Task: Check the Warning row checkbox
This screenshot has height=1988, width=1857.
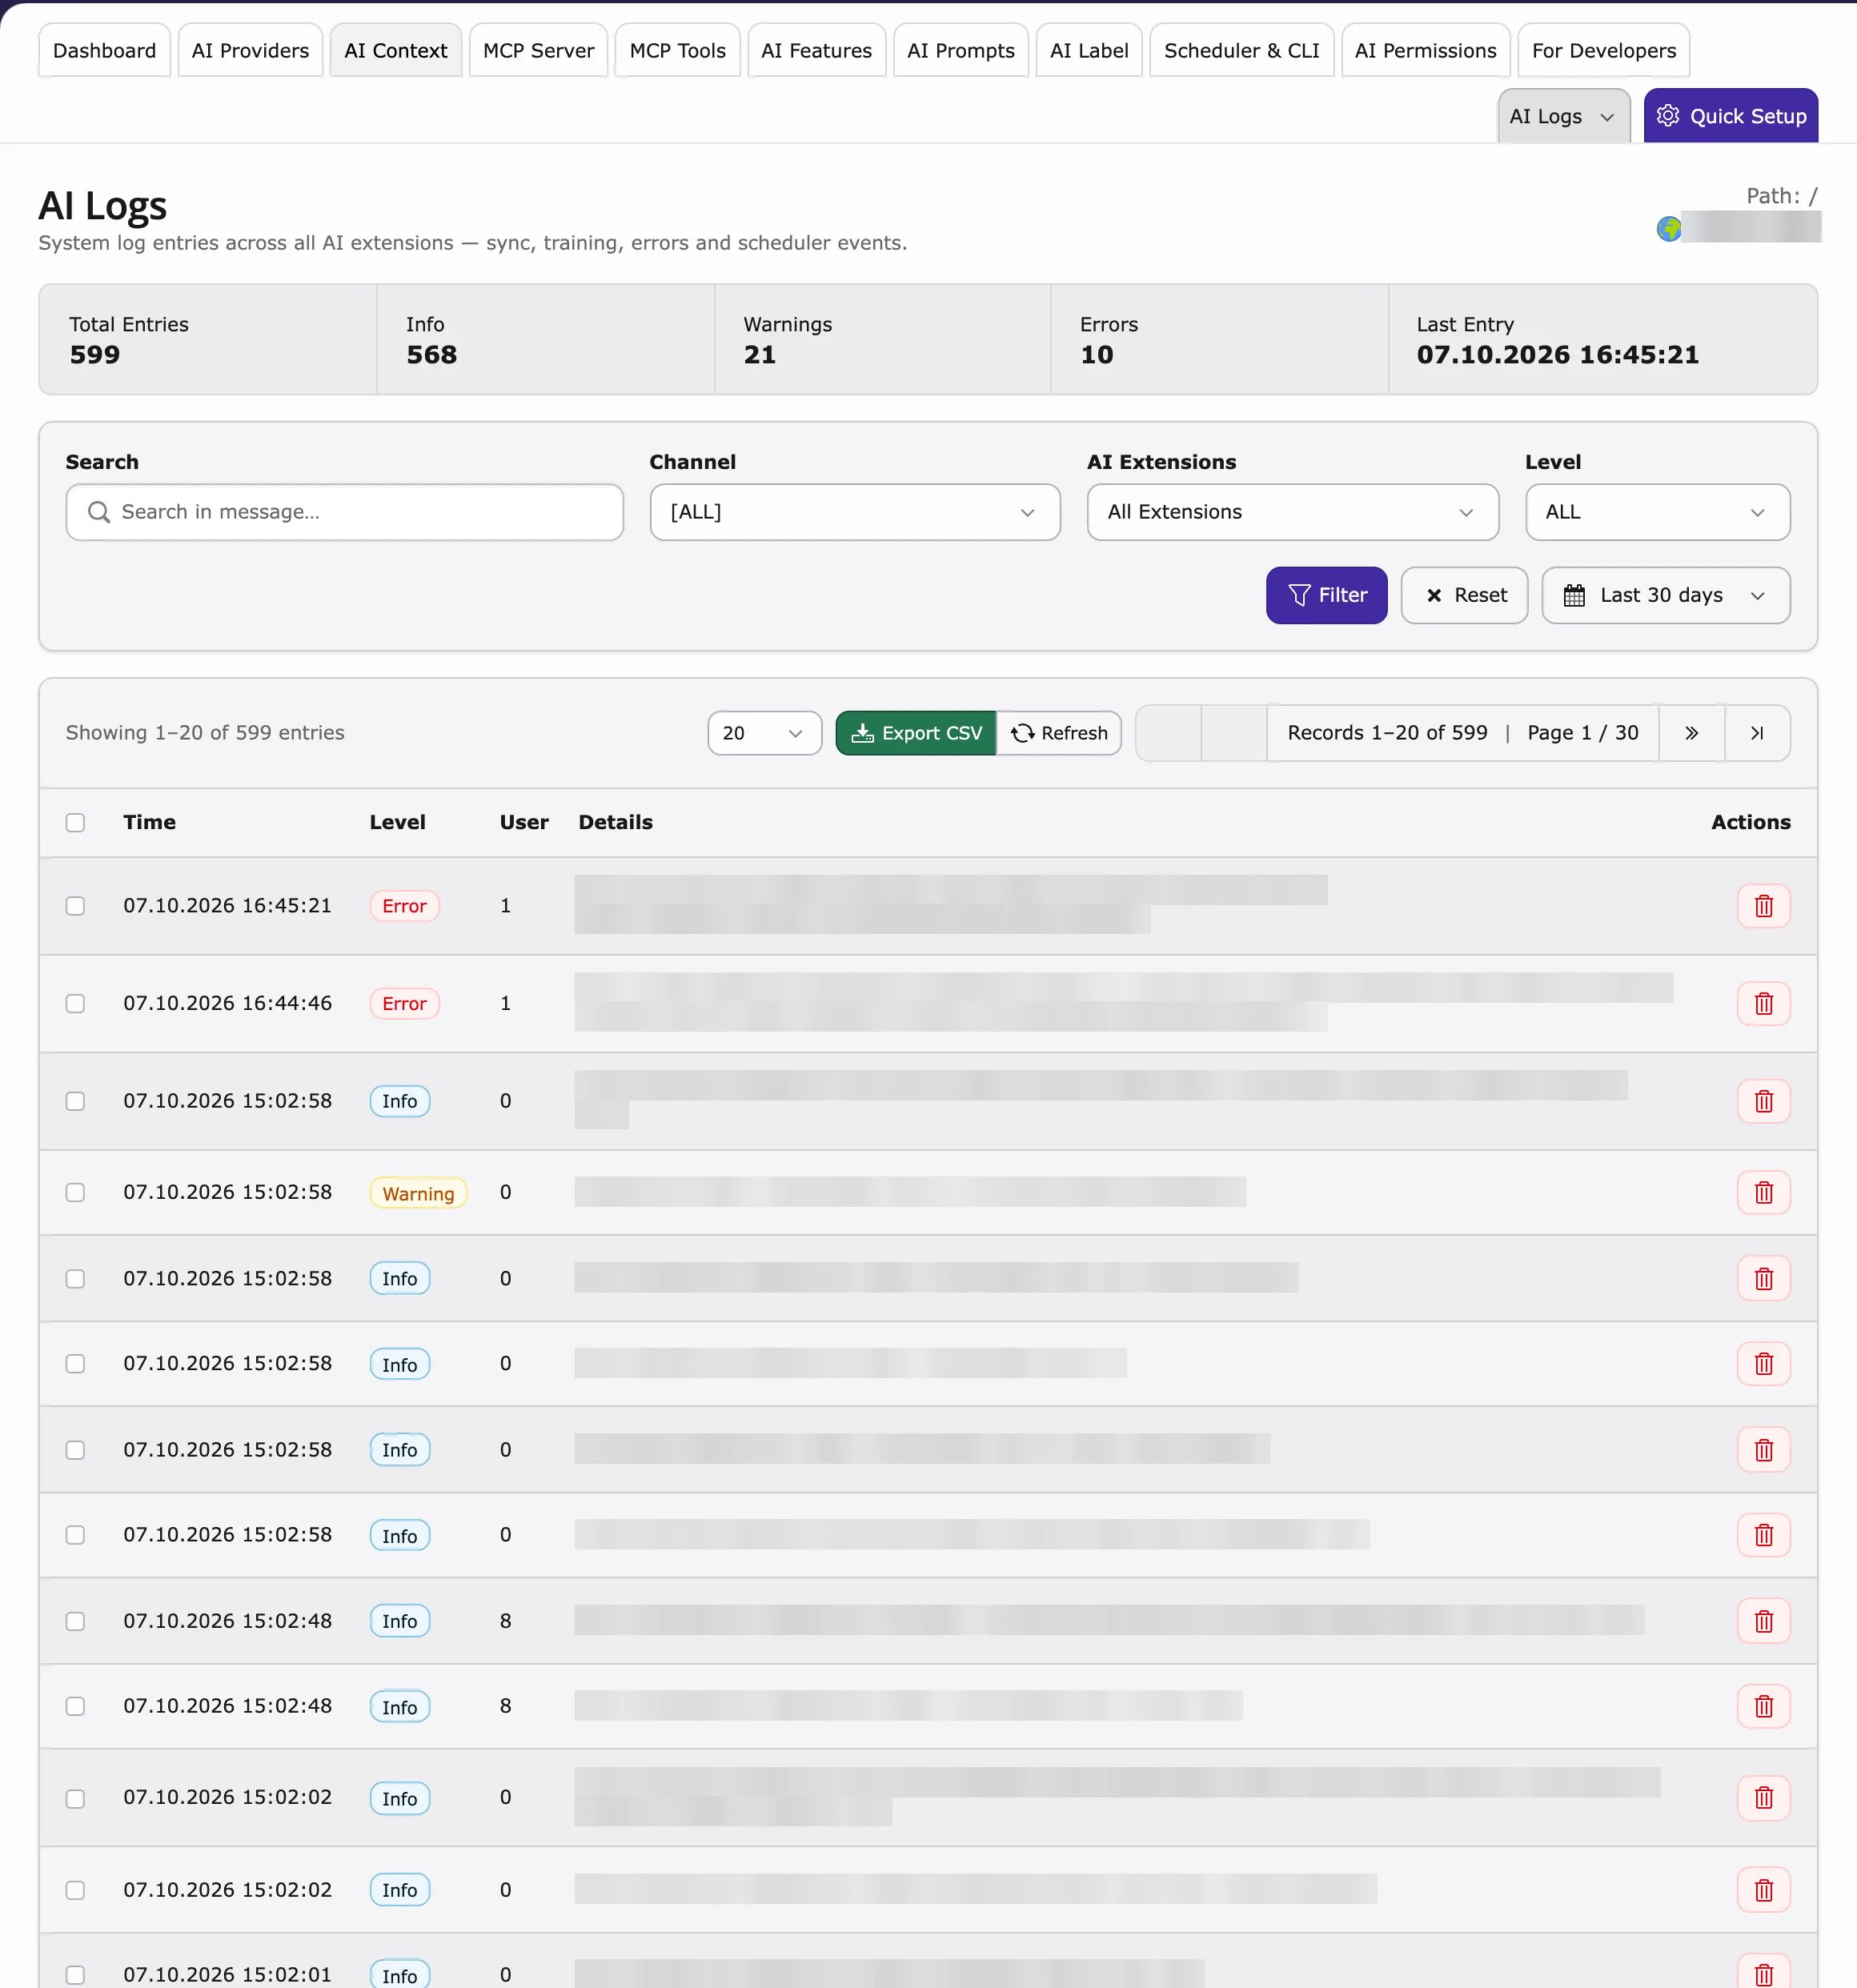Action: 75,1192
